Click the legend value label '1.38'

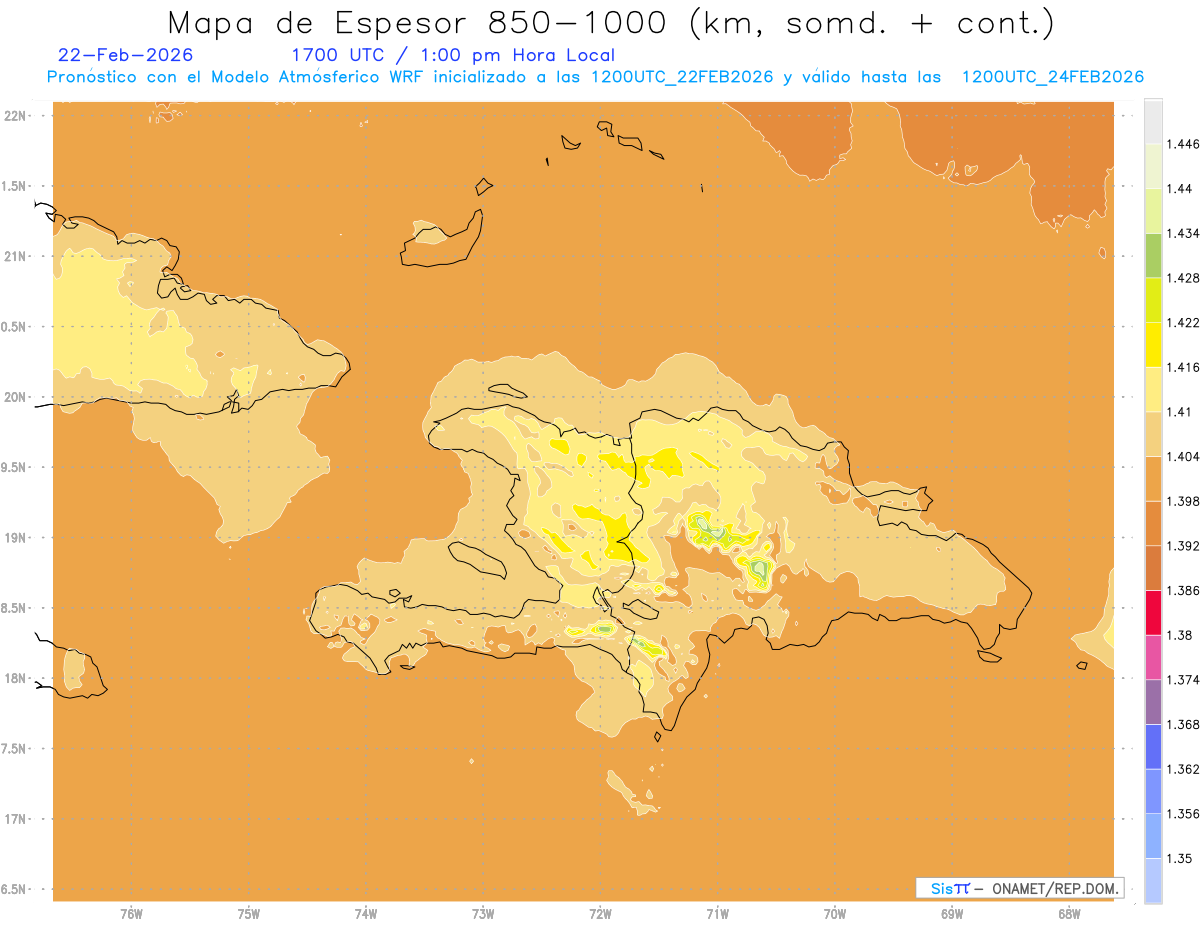(1179, 635)
